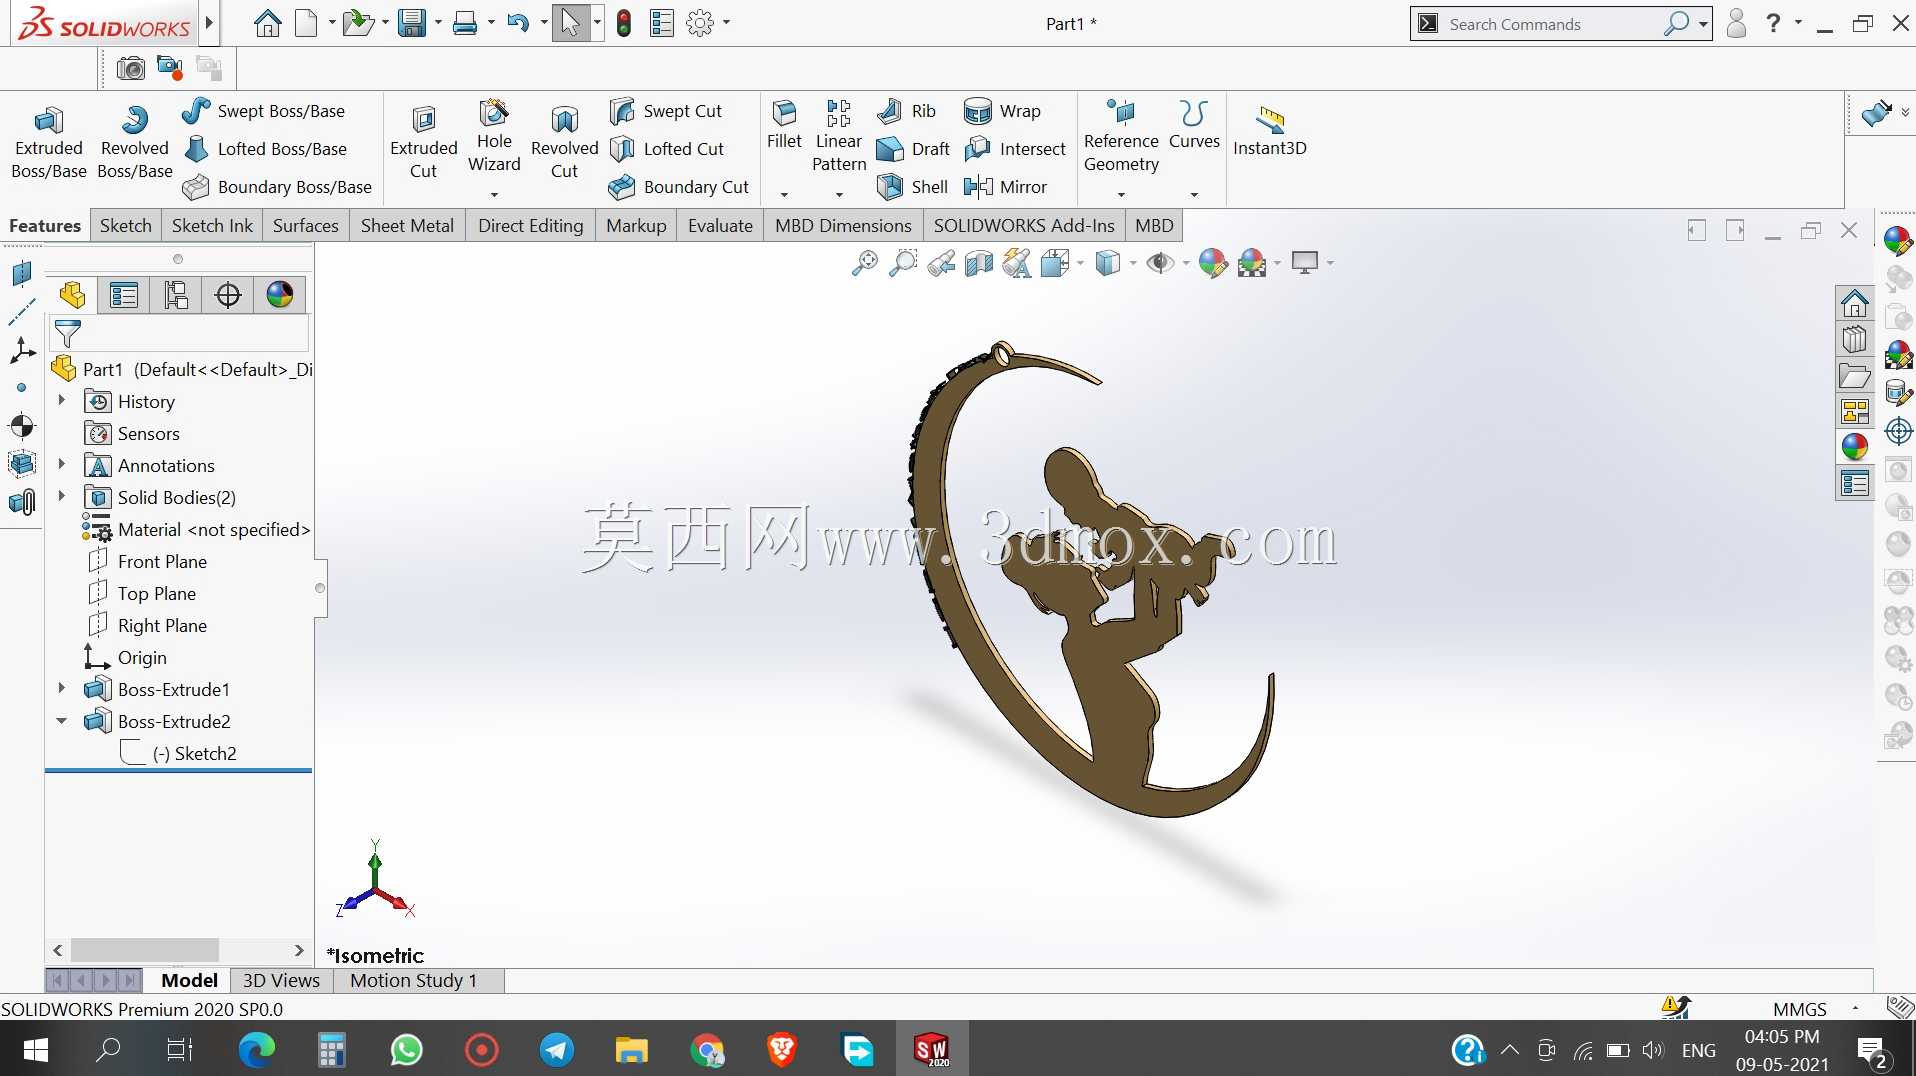Select the Extruded Cut tool
The width and height of the screenshot is (1916, 1076).
tap(423, 142)
